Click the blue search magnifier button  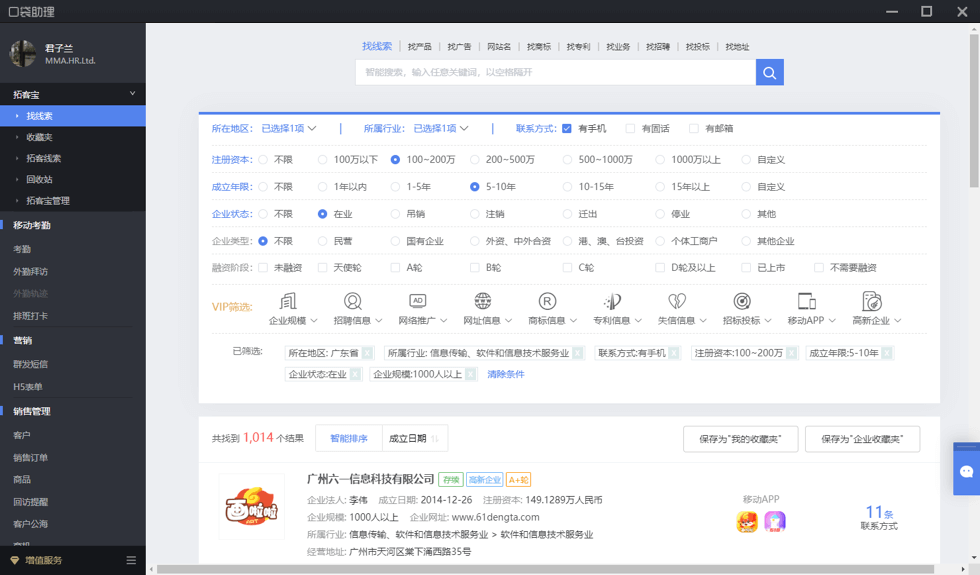pos(769,72)
